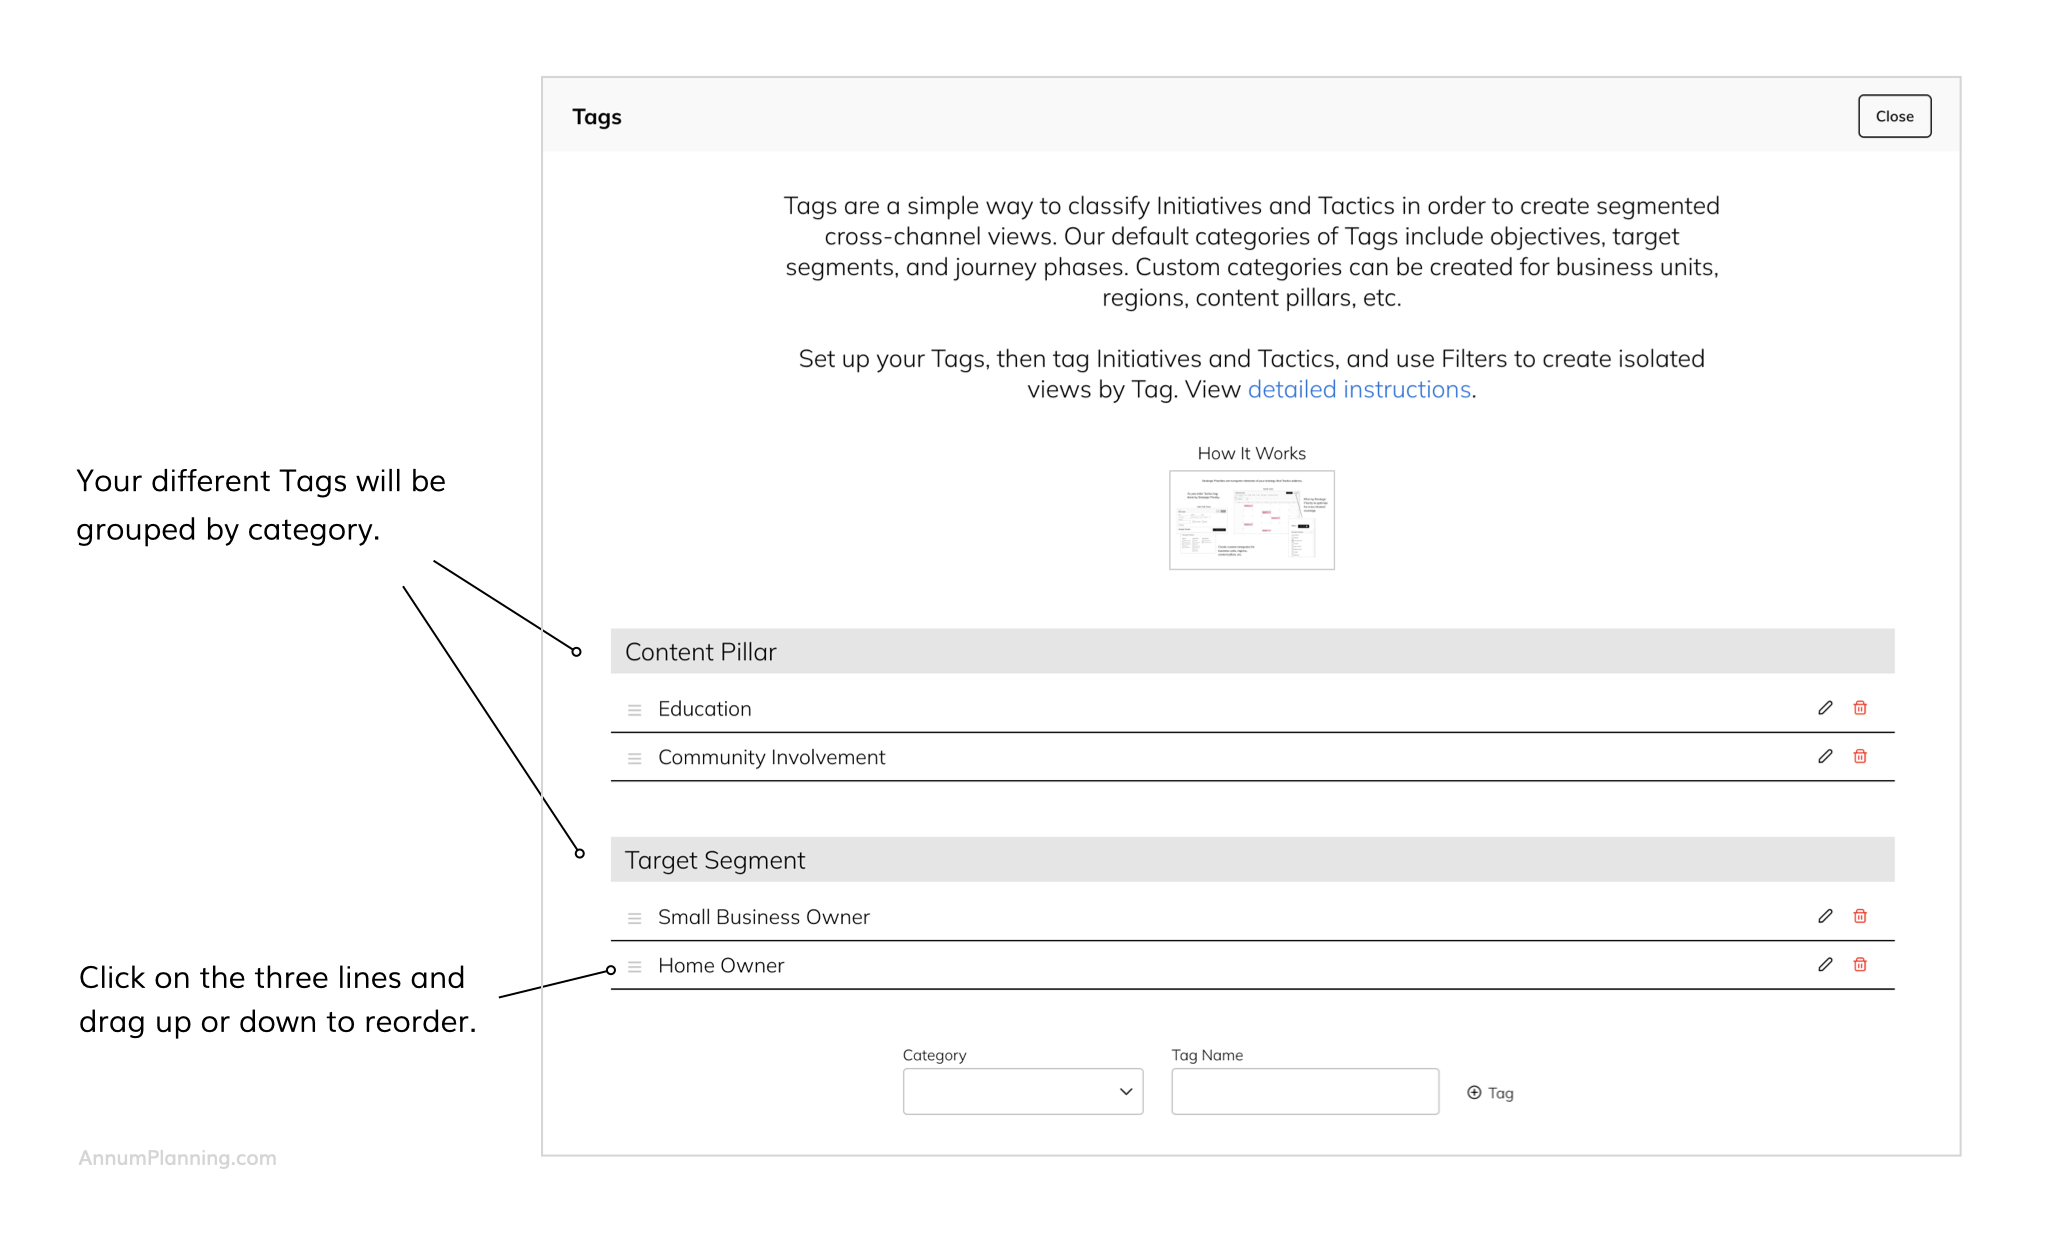
Task: Click the drag handle beside Small Business Owner
Action: tap(634, 918)
